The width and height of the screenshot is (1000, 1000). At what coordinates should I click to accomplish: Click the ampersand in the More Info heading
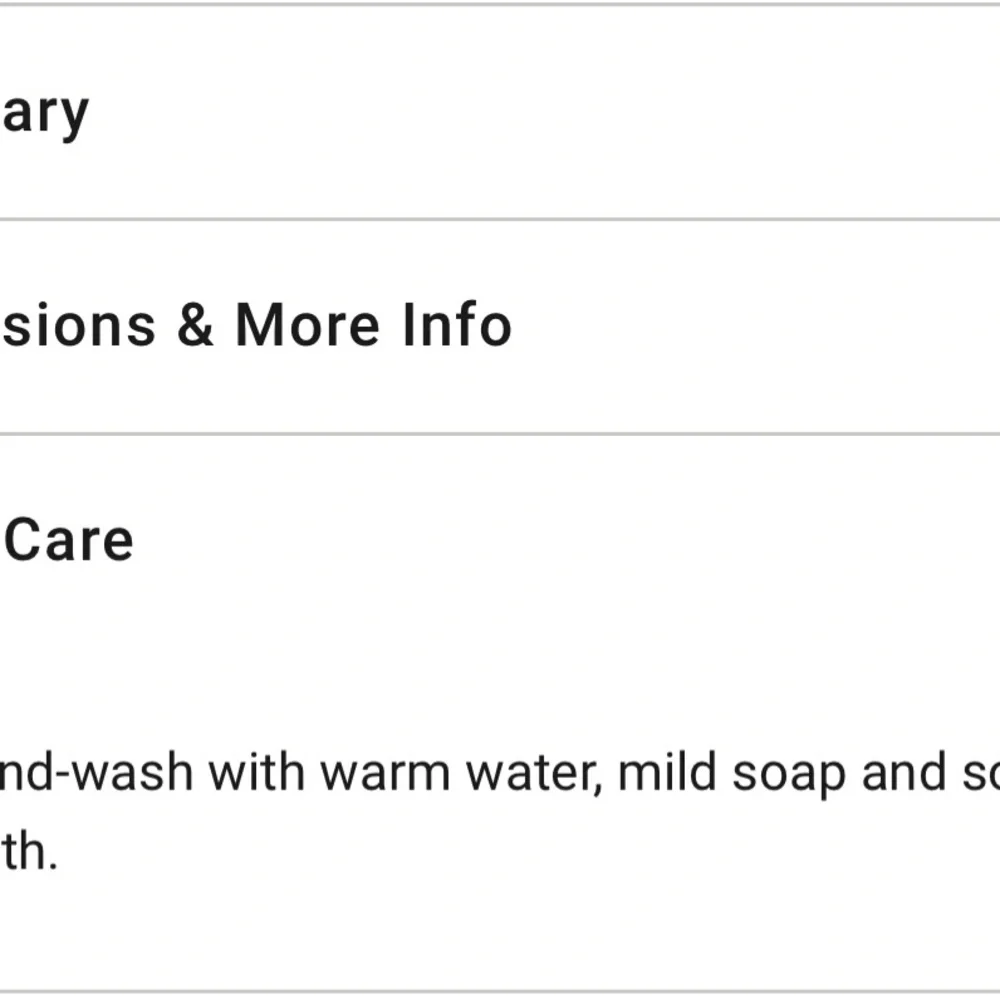[195, 325]
